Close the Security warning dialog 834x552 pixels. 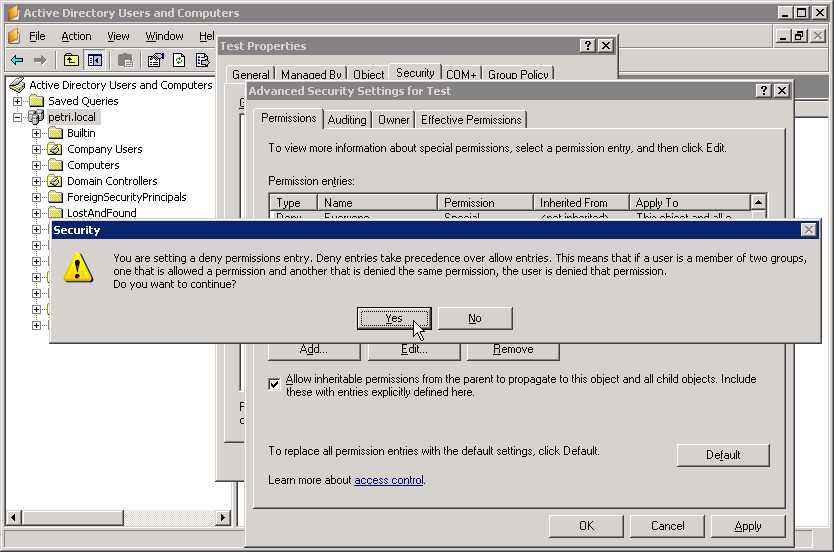coord(808,230)
